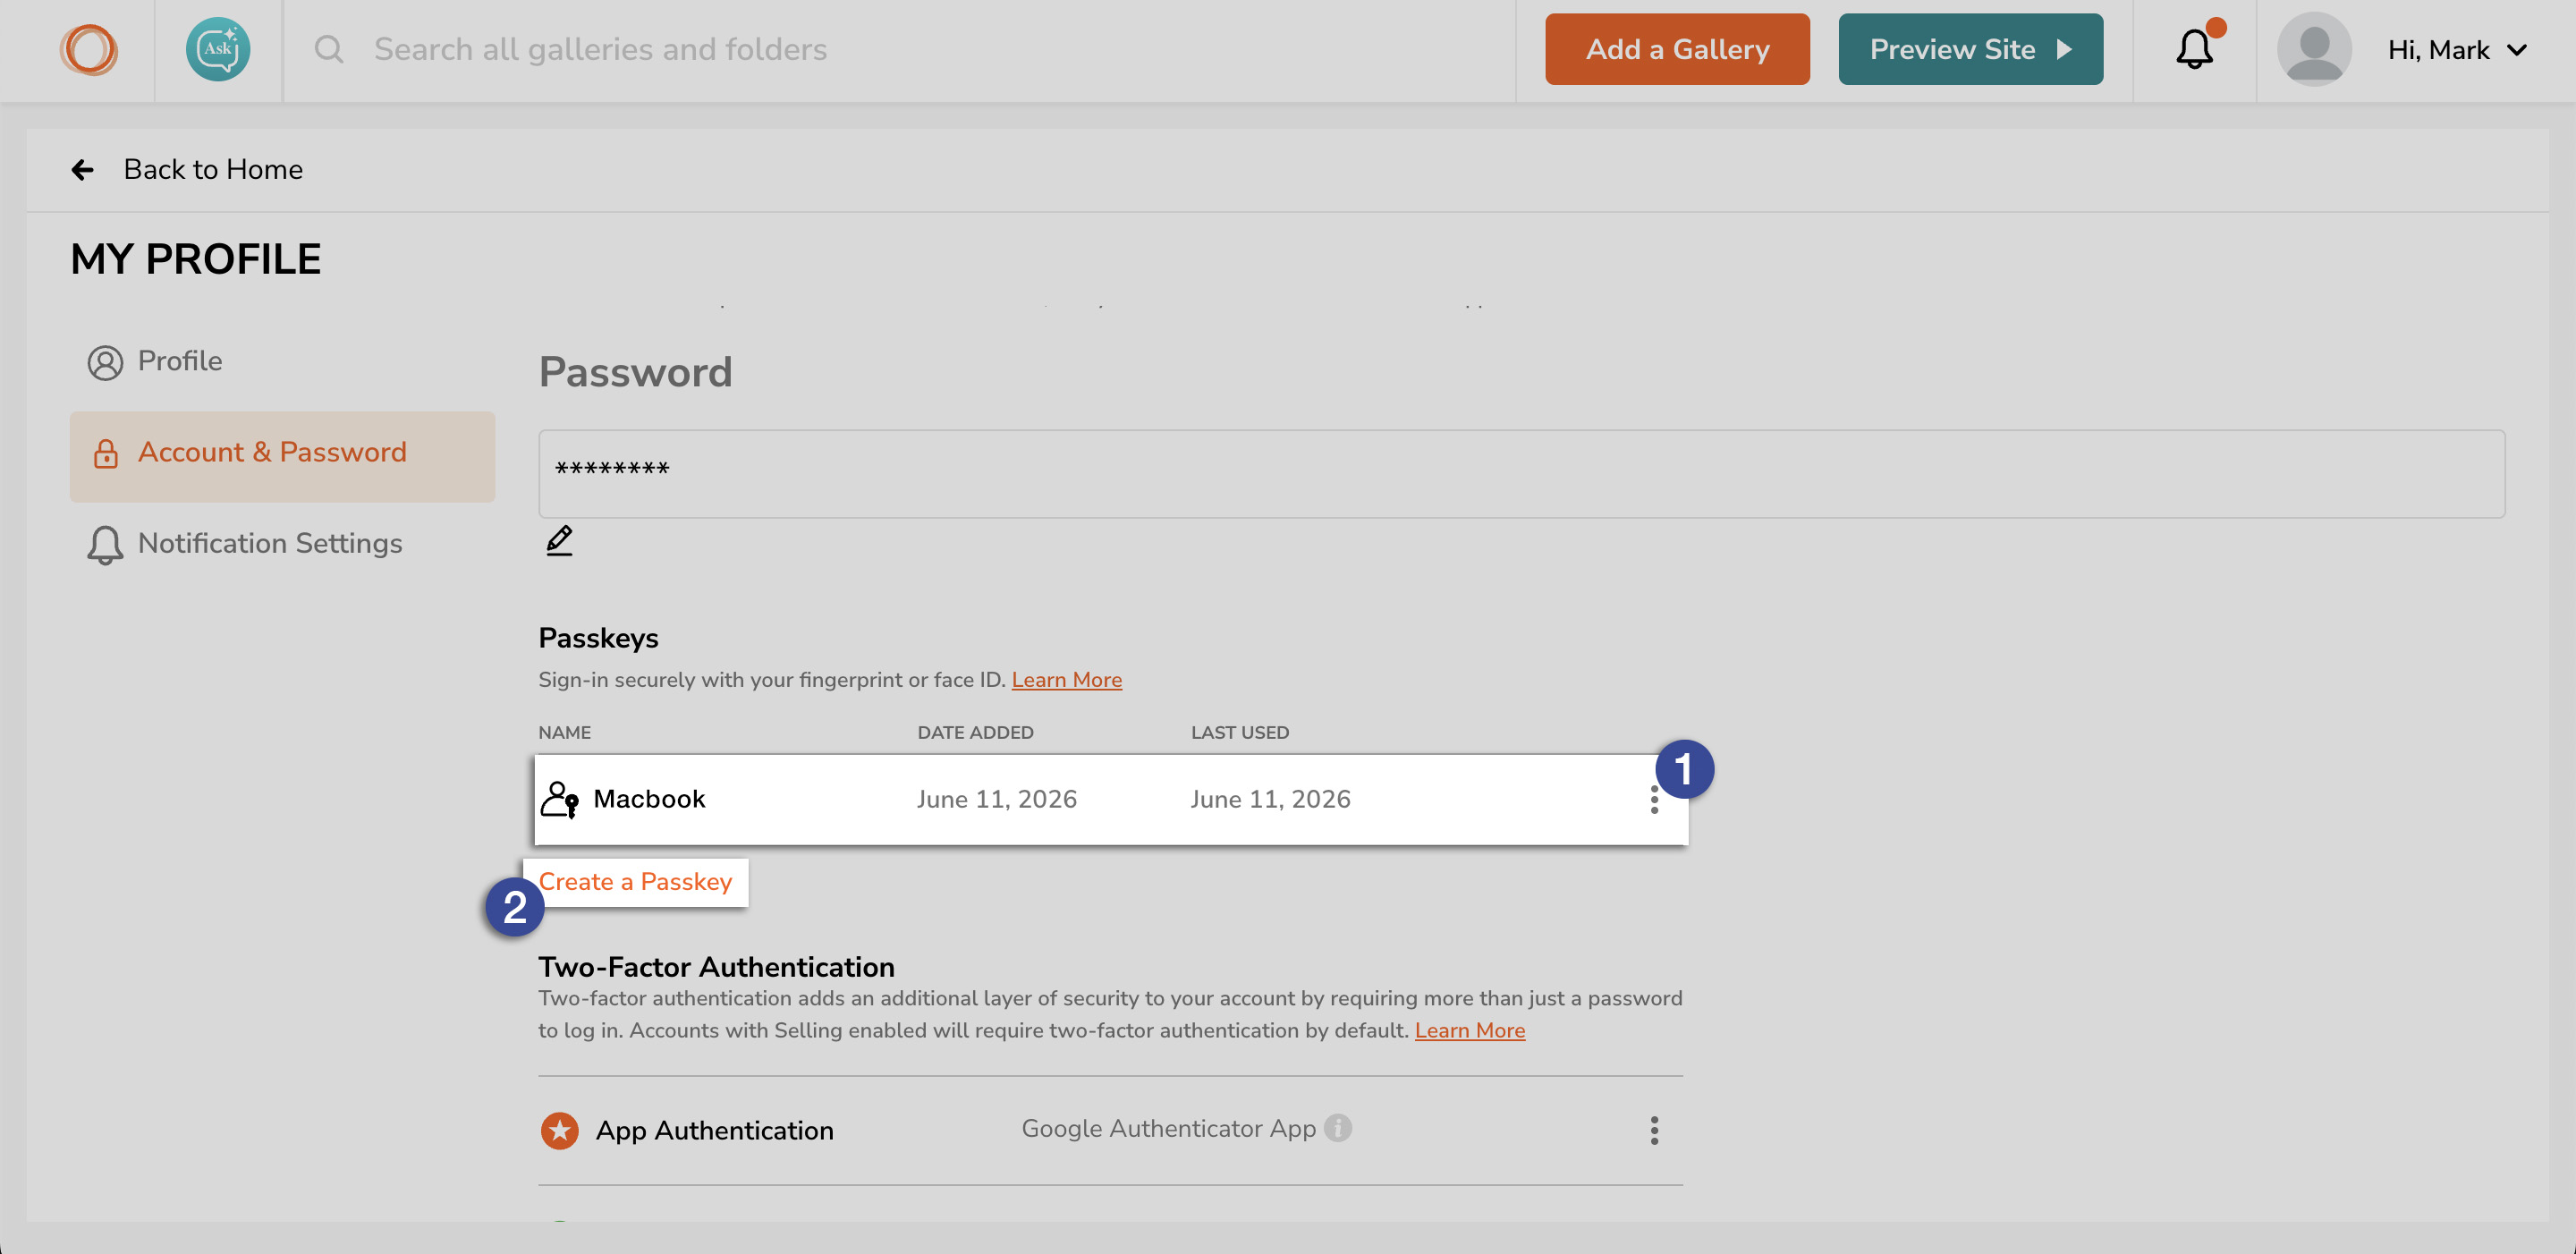Image resolution: width=2576 pixels, height=1254 pixels.
Task: Click the NAME column header
Action: 564,733
